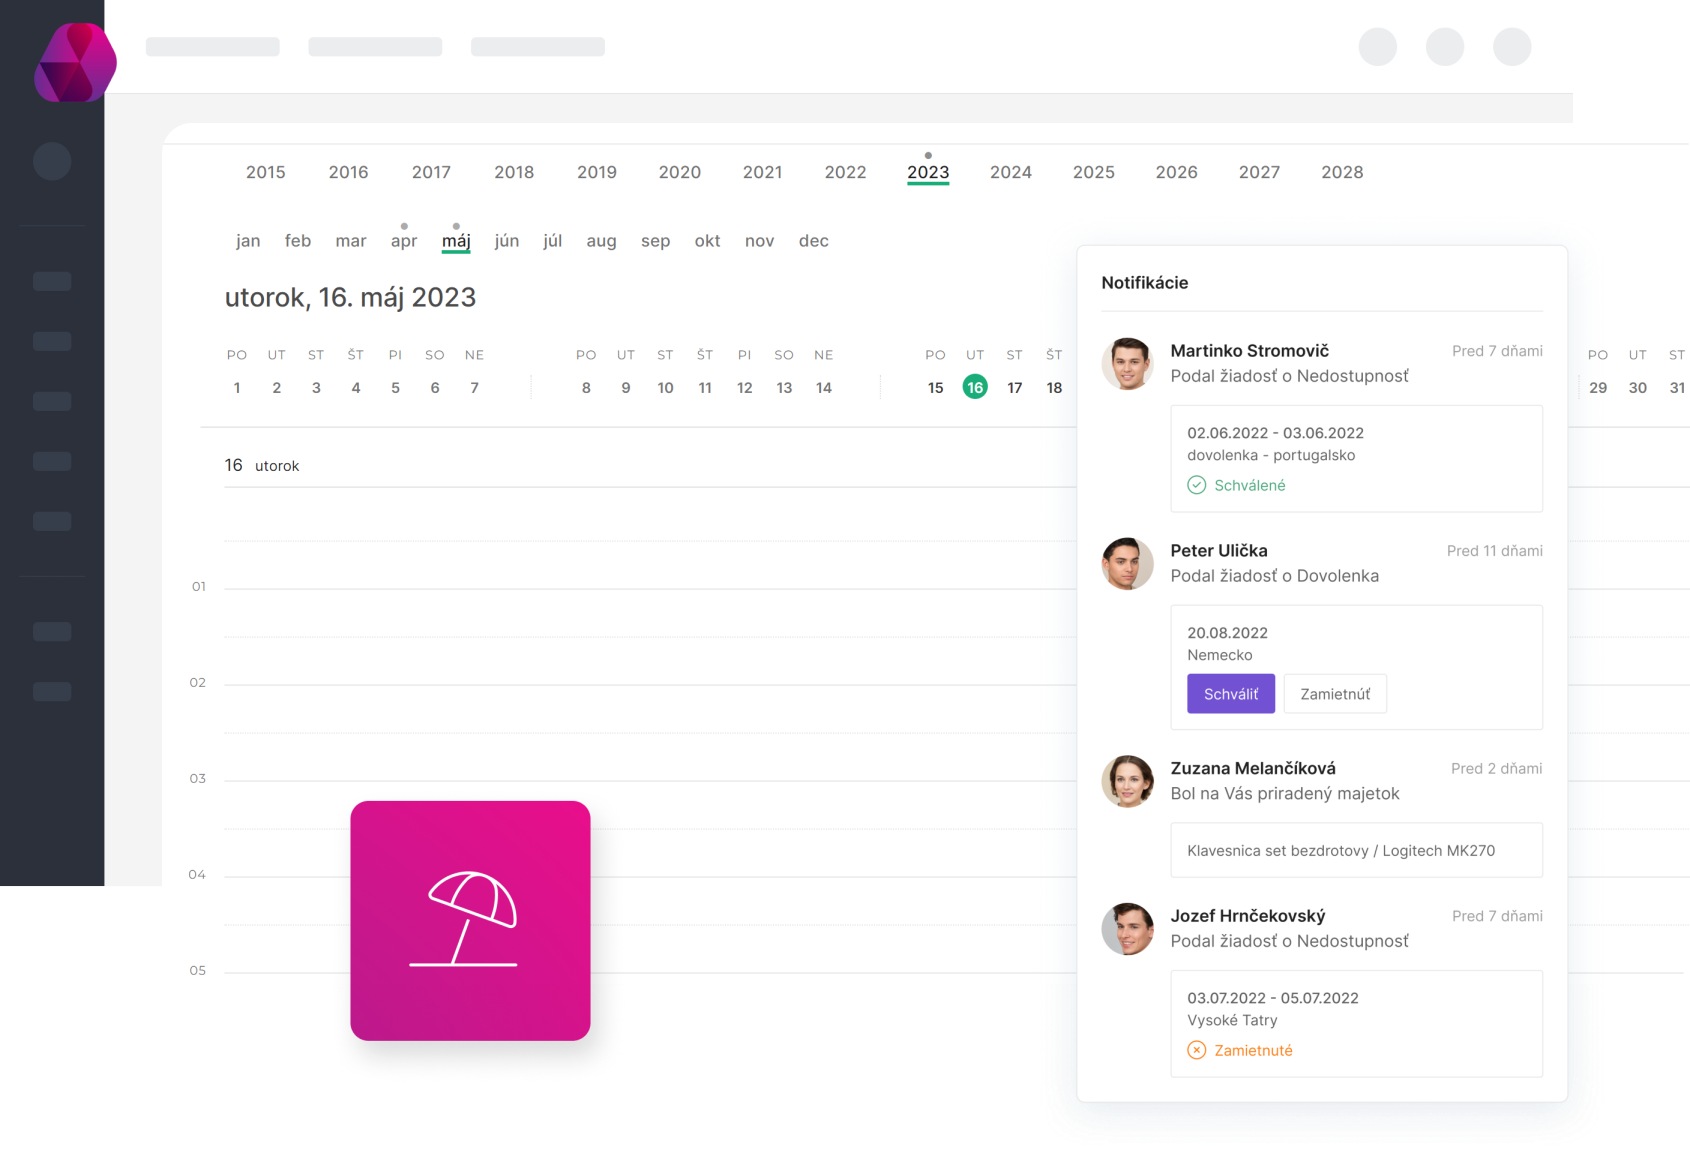Open the dovolenka - portugalsko request card
Screen dimensions: 1690x1153
click(x=1355, y=458)
